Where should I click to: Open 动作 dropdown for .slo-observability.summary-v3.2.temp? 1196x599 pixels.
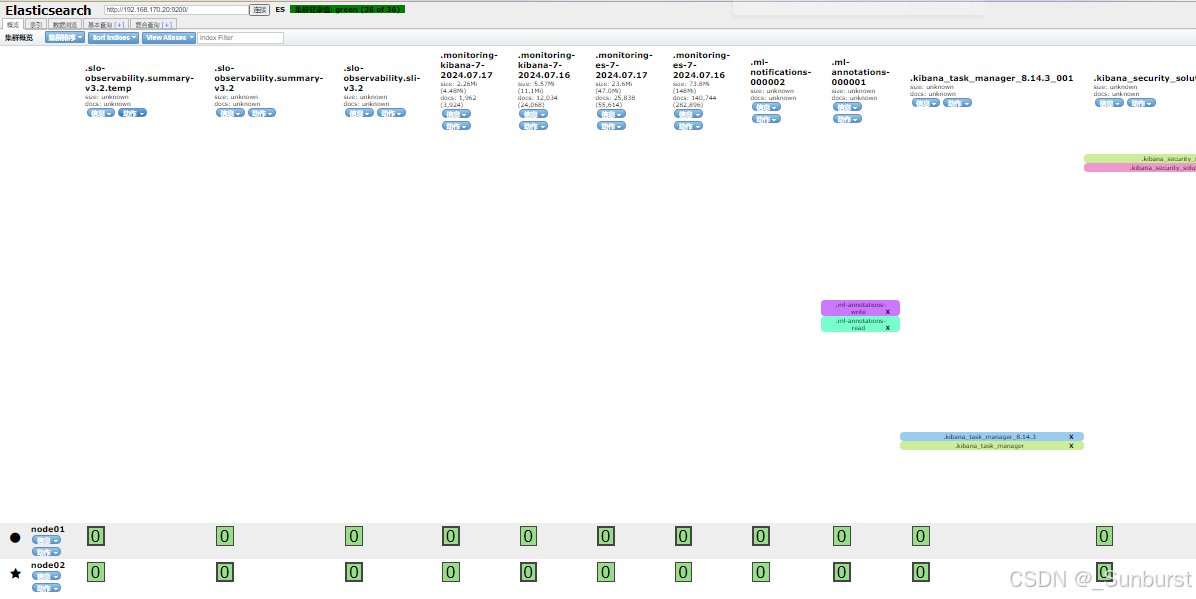coord(132,113)
